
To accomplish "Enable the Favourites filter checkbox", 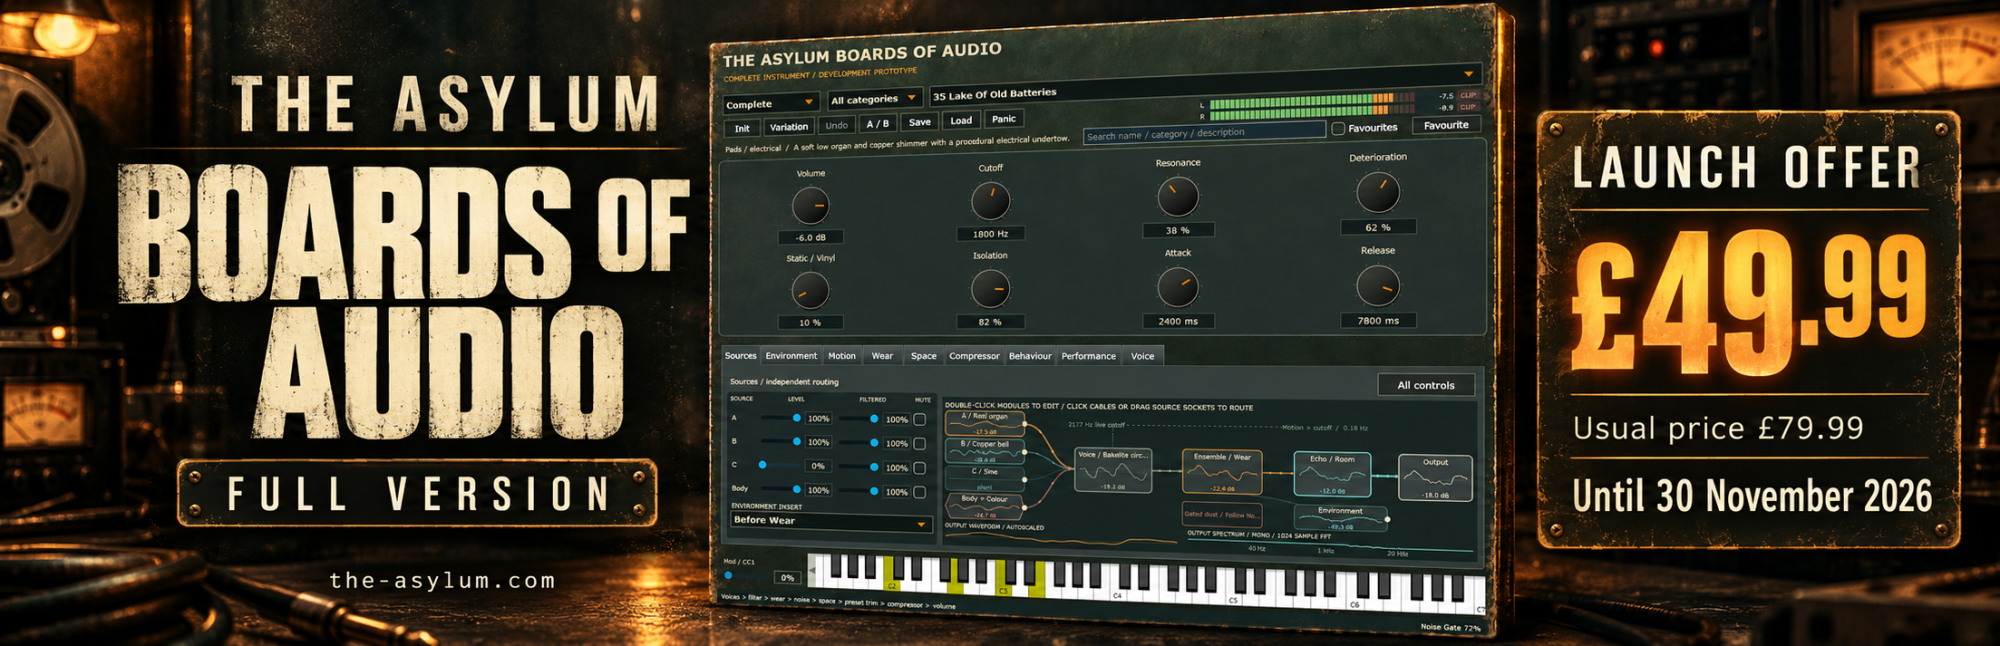I will 1338,129.
